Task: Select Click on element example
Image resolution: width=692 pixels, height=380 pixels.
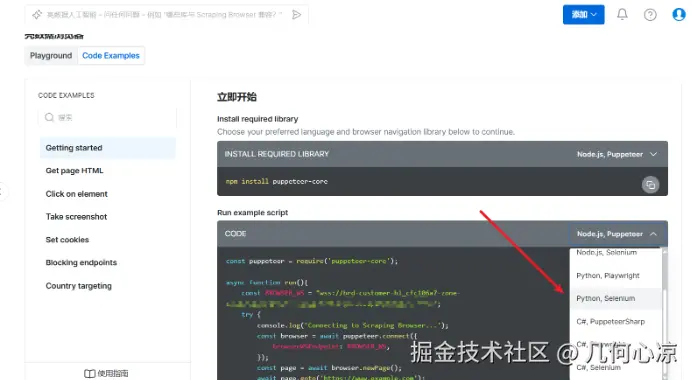Action: pos(76,194)
